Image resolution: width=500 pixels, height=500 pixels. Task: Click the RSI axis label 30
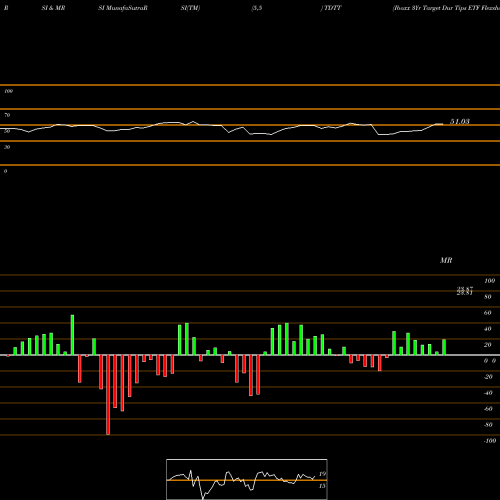[7, 147]
